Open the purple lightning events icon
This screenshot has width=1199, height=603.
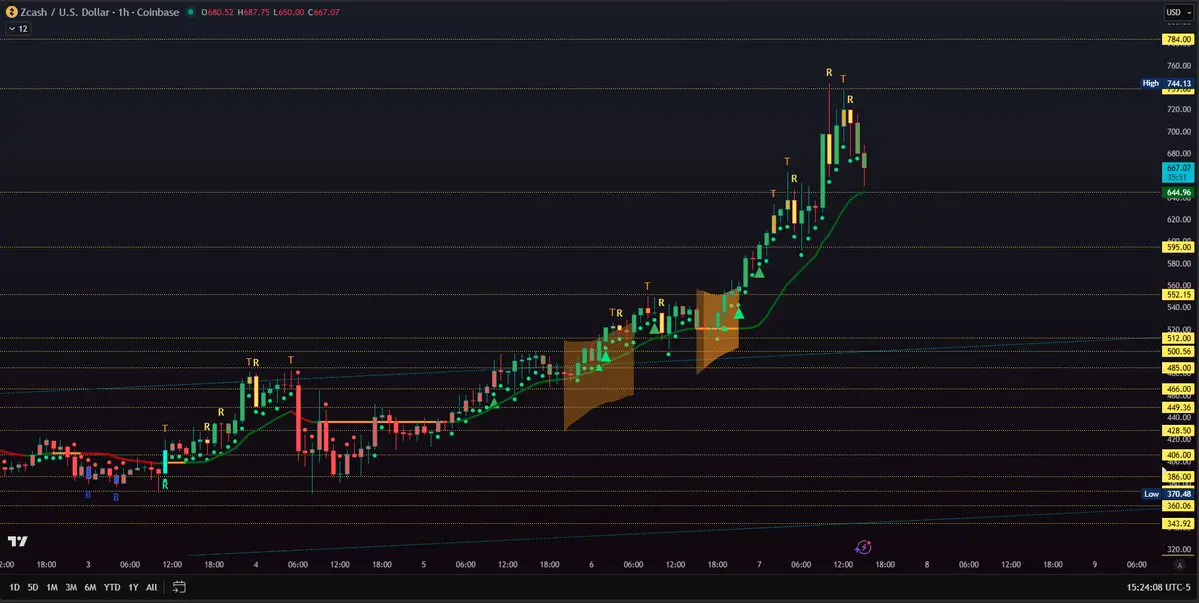[x=863, y=546]
